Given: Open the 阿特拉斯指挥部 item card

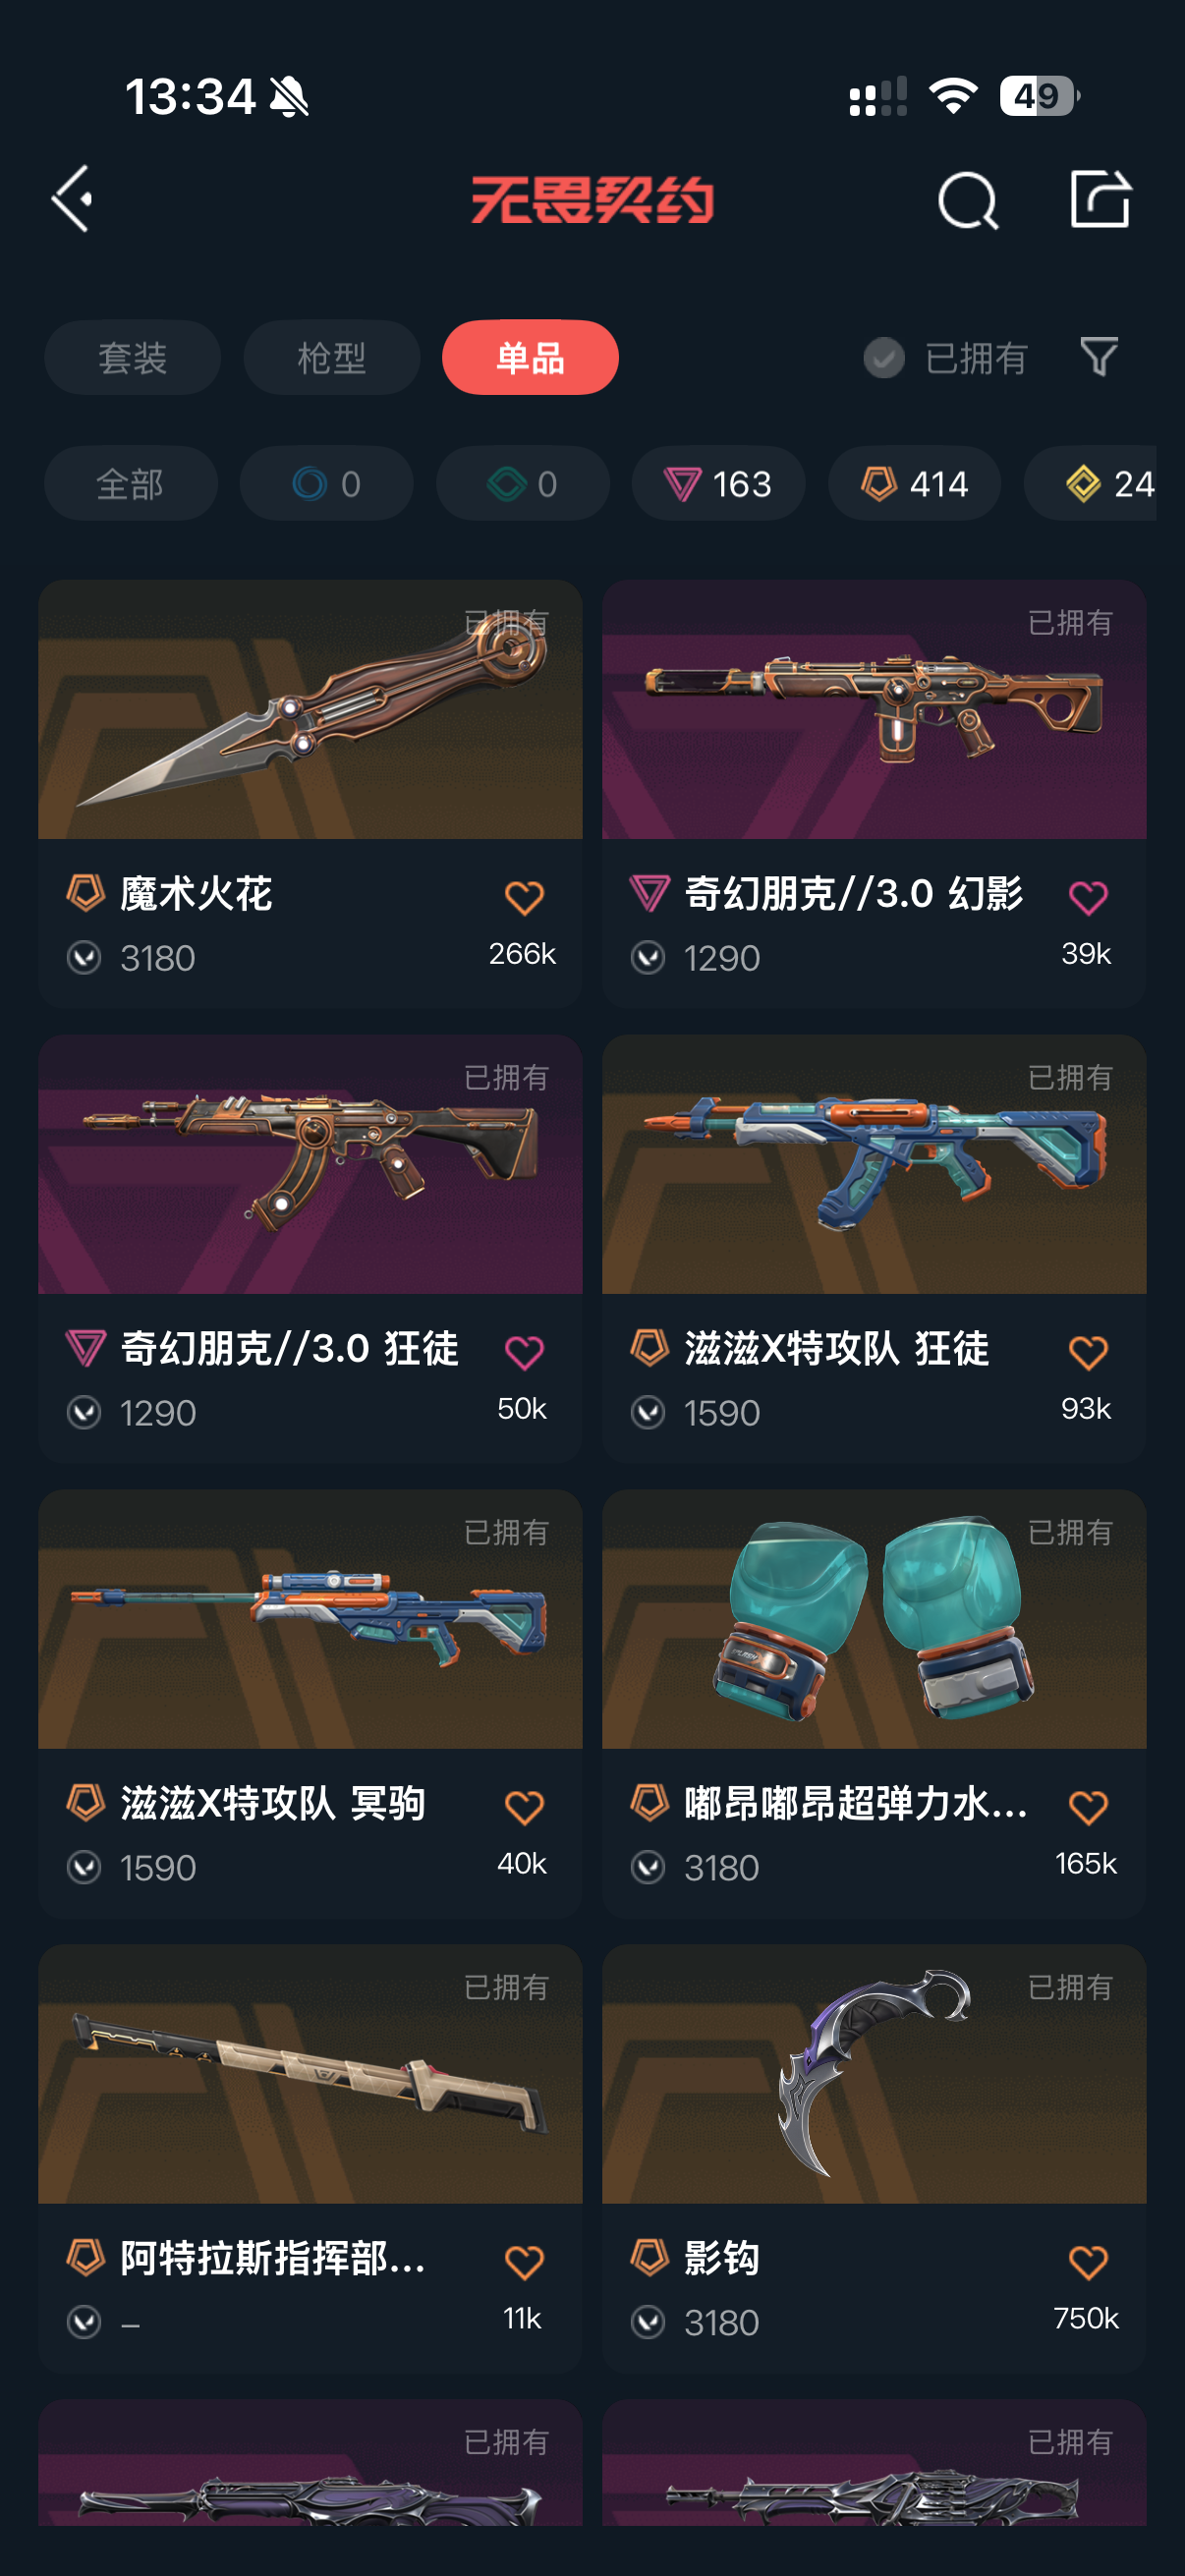Looking at the screenshot, I should pyautogui.click(x=310, y=2158).
